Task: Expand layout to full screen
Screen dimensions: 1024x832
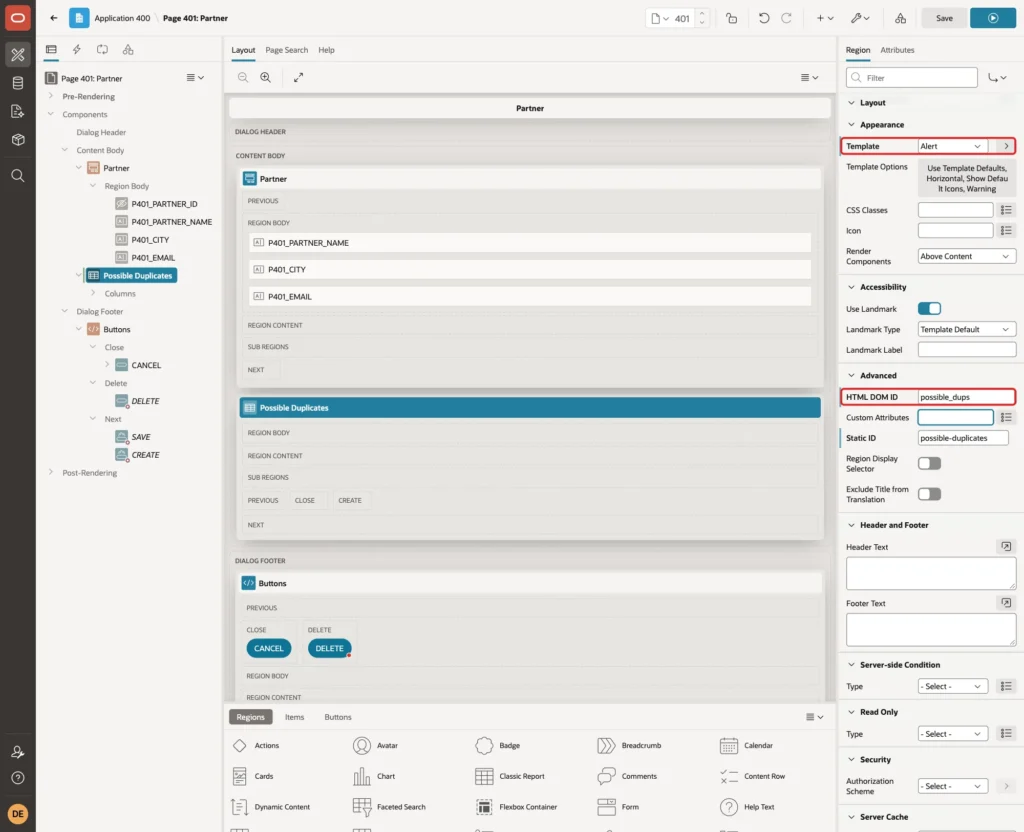Action: pos(298,77)
